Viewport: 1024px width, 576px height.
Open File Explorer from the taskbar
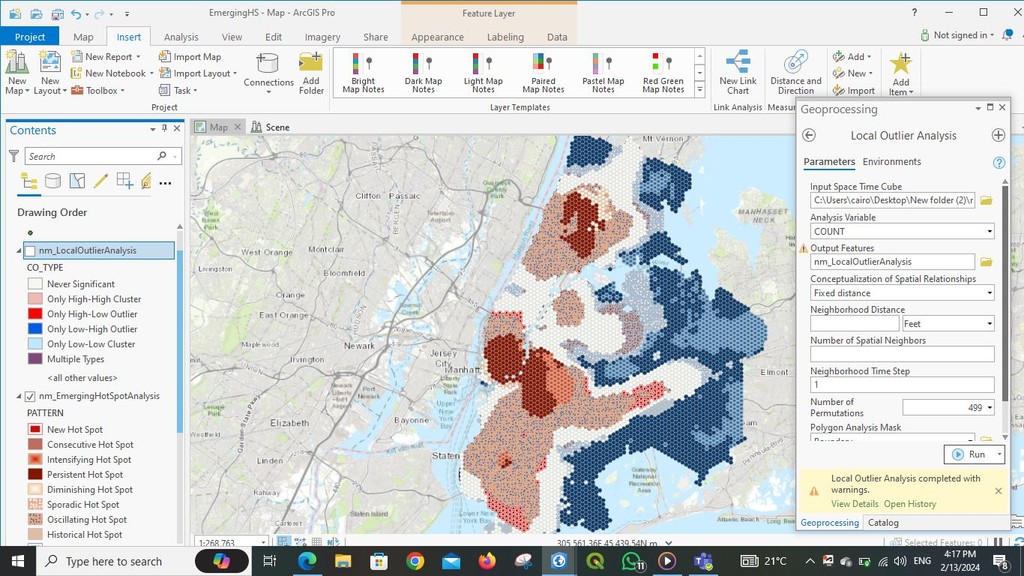point(343,560)
